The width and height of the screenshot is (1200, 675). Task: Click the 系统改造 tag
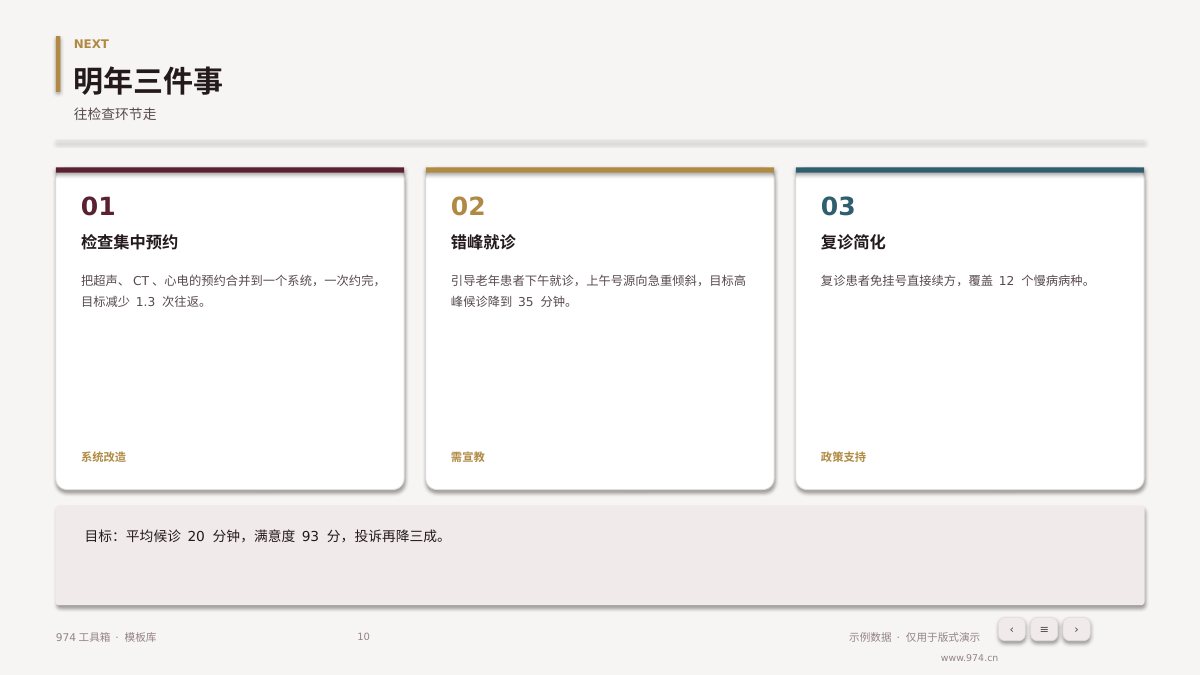coord(103,457)
